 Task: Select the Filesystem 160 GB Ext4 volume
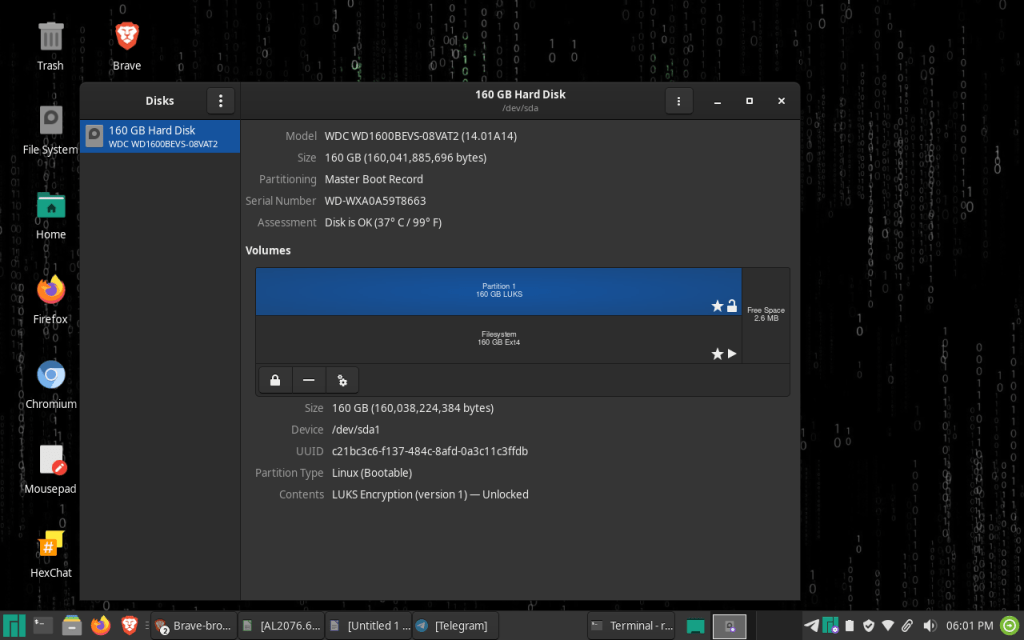point(498,339)
